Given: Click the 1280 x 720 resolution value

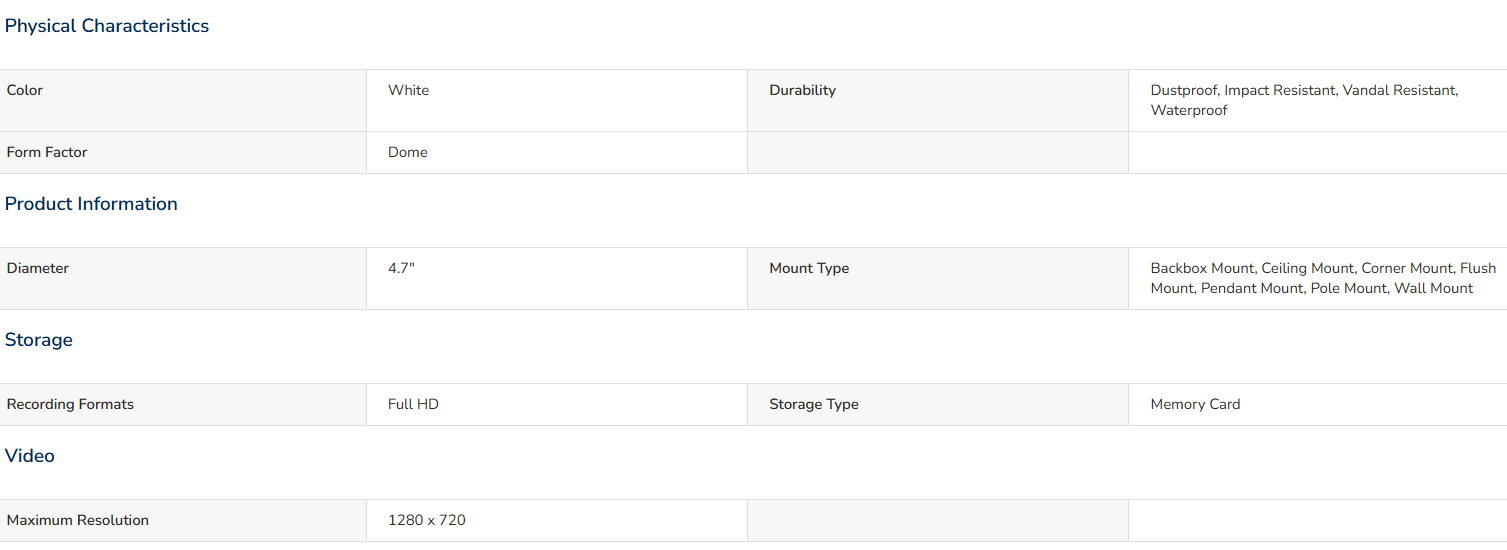Looking at the screenshot, I should (x=427, y=520).
